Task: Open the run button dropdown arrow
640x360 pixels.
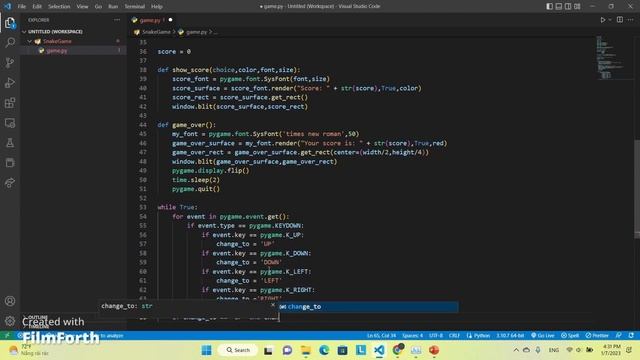Action: [x=610, y=20]
